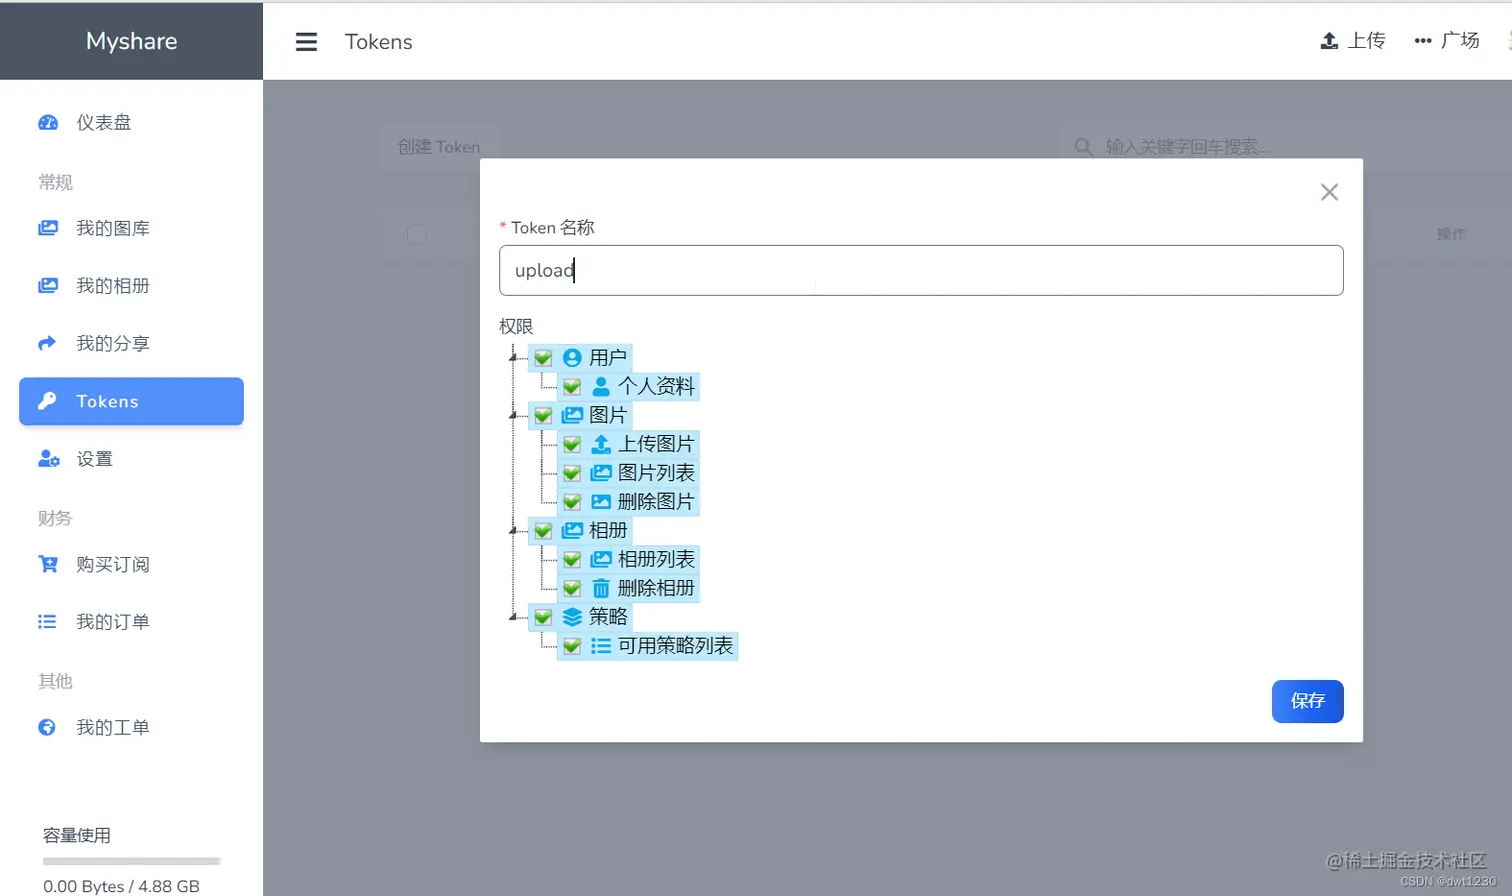Click the hamburger menu icon
The image size is (1512, 896).
pos(306,42)
